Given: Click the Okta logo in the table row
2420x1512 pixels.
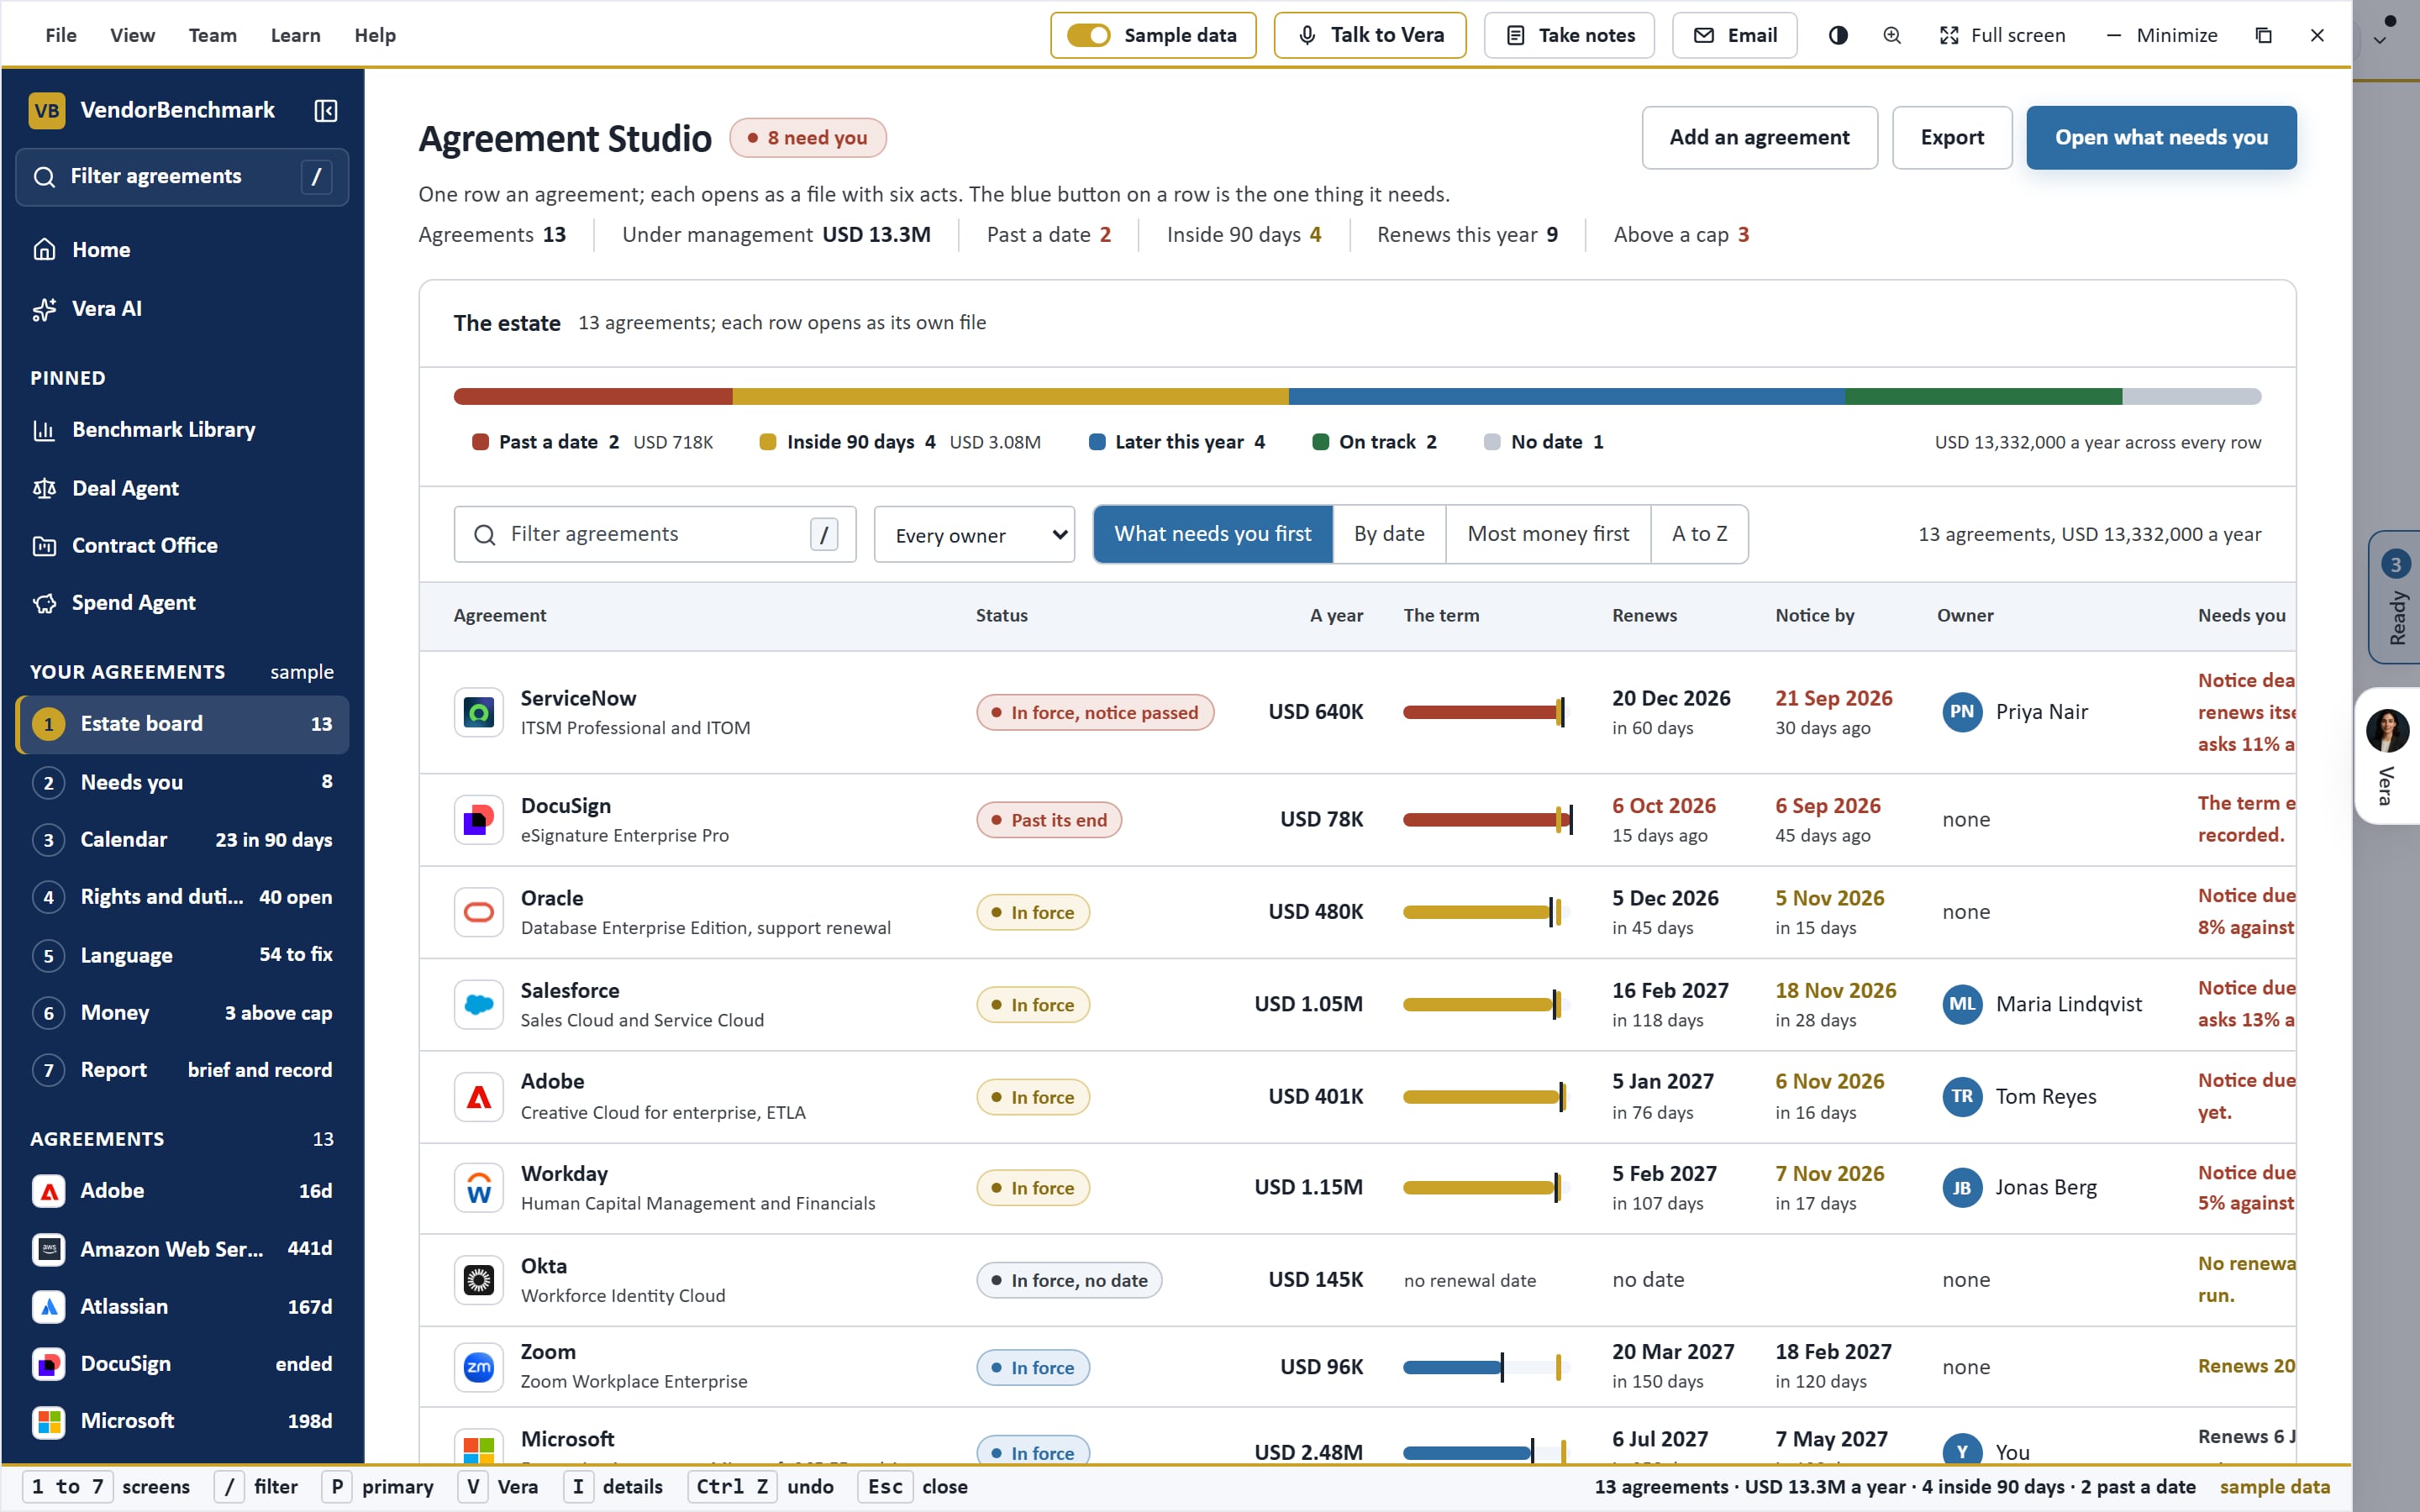Looking at the screenshot, I should tap(479, 1280).
